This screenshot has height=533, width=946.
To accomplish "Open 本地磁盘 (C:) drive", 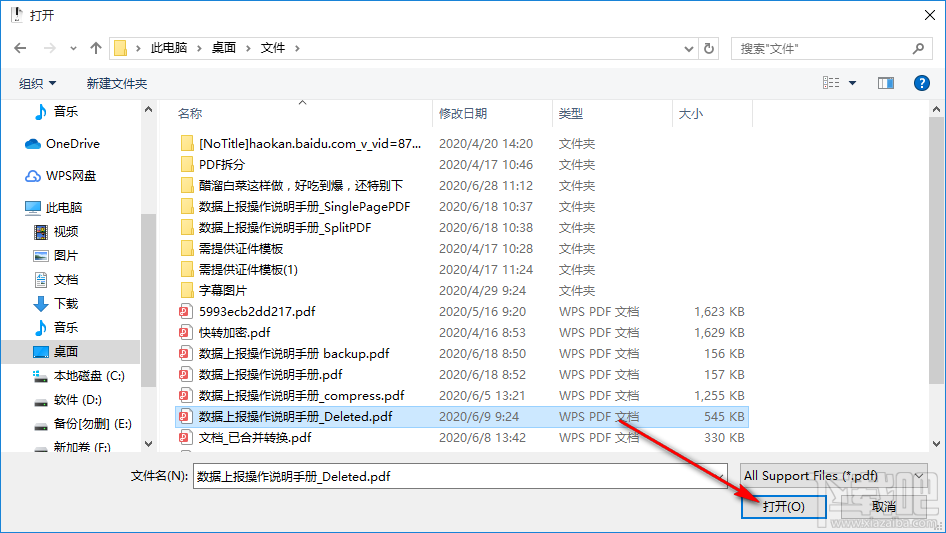I will tap(78, 376).
